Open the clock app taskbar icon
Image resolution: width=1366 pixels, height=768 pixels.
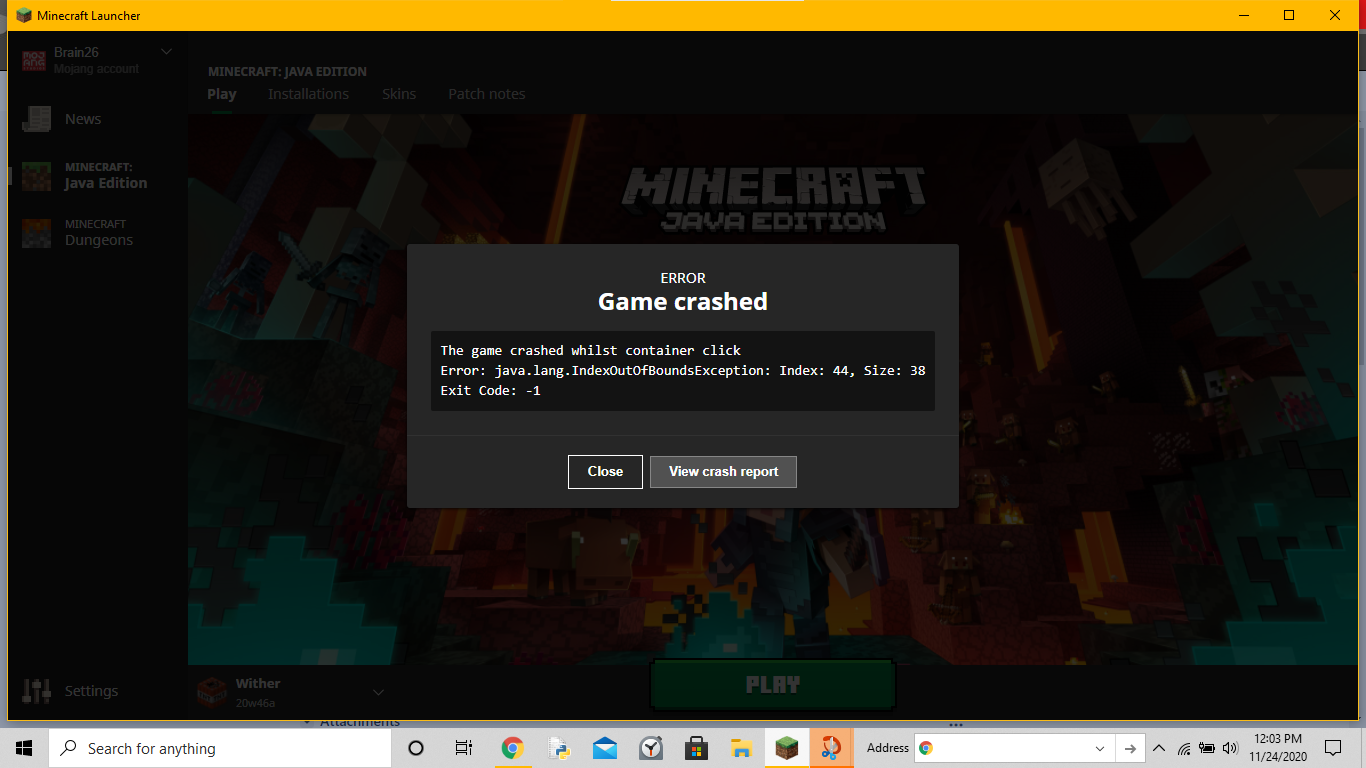[x=651, y=748]
